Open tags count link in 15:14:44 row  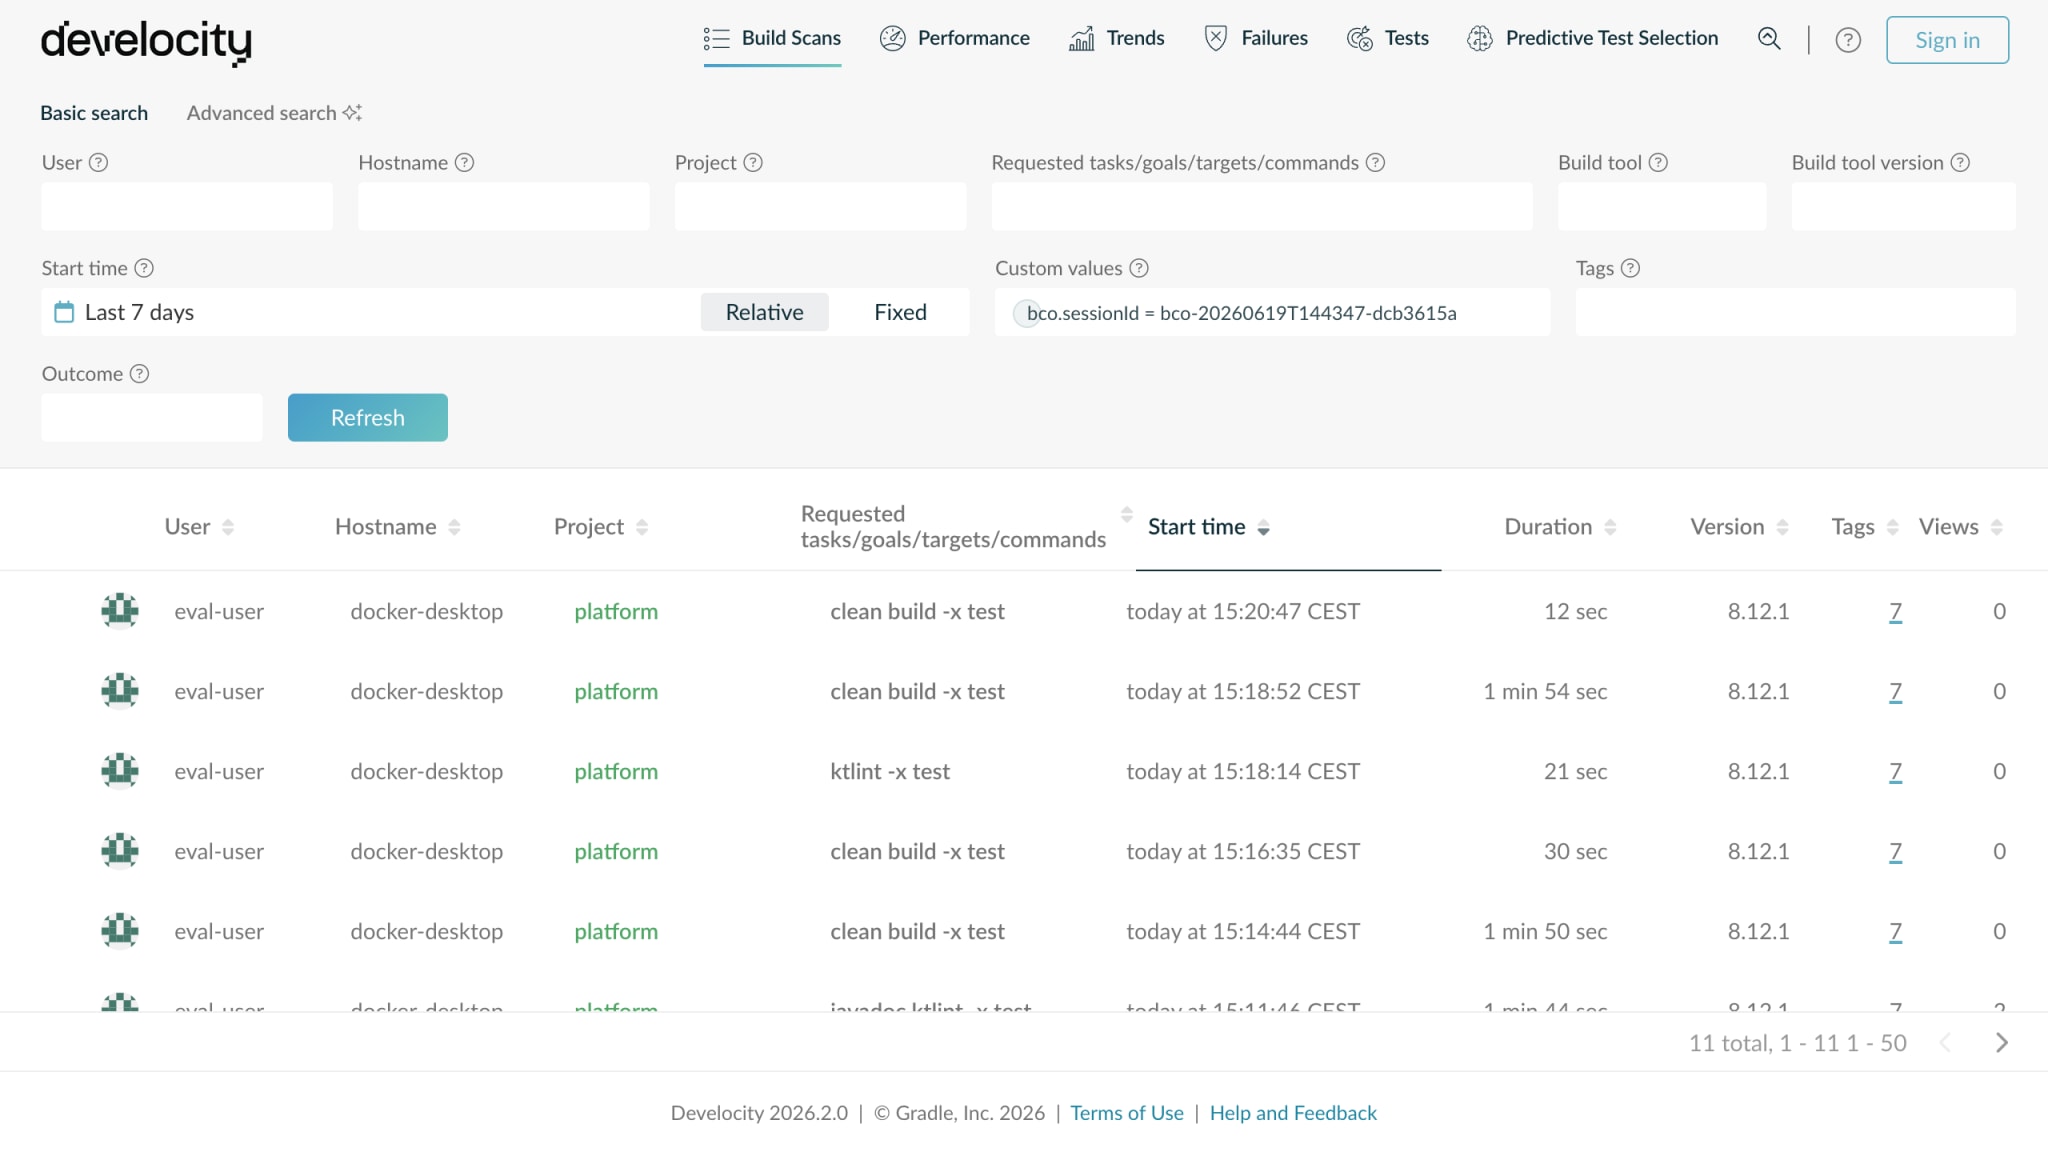tap(1895, 931)
